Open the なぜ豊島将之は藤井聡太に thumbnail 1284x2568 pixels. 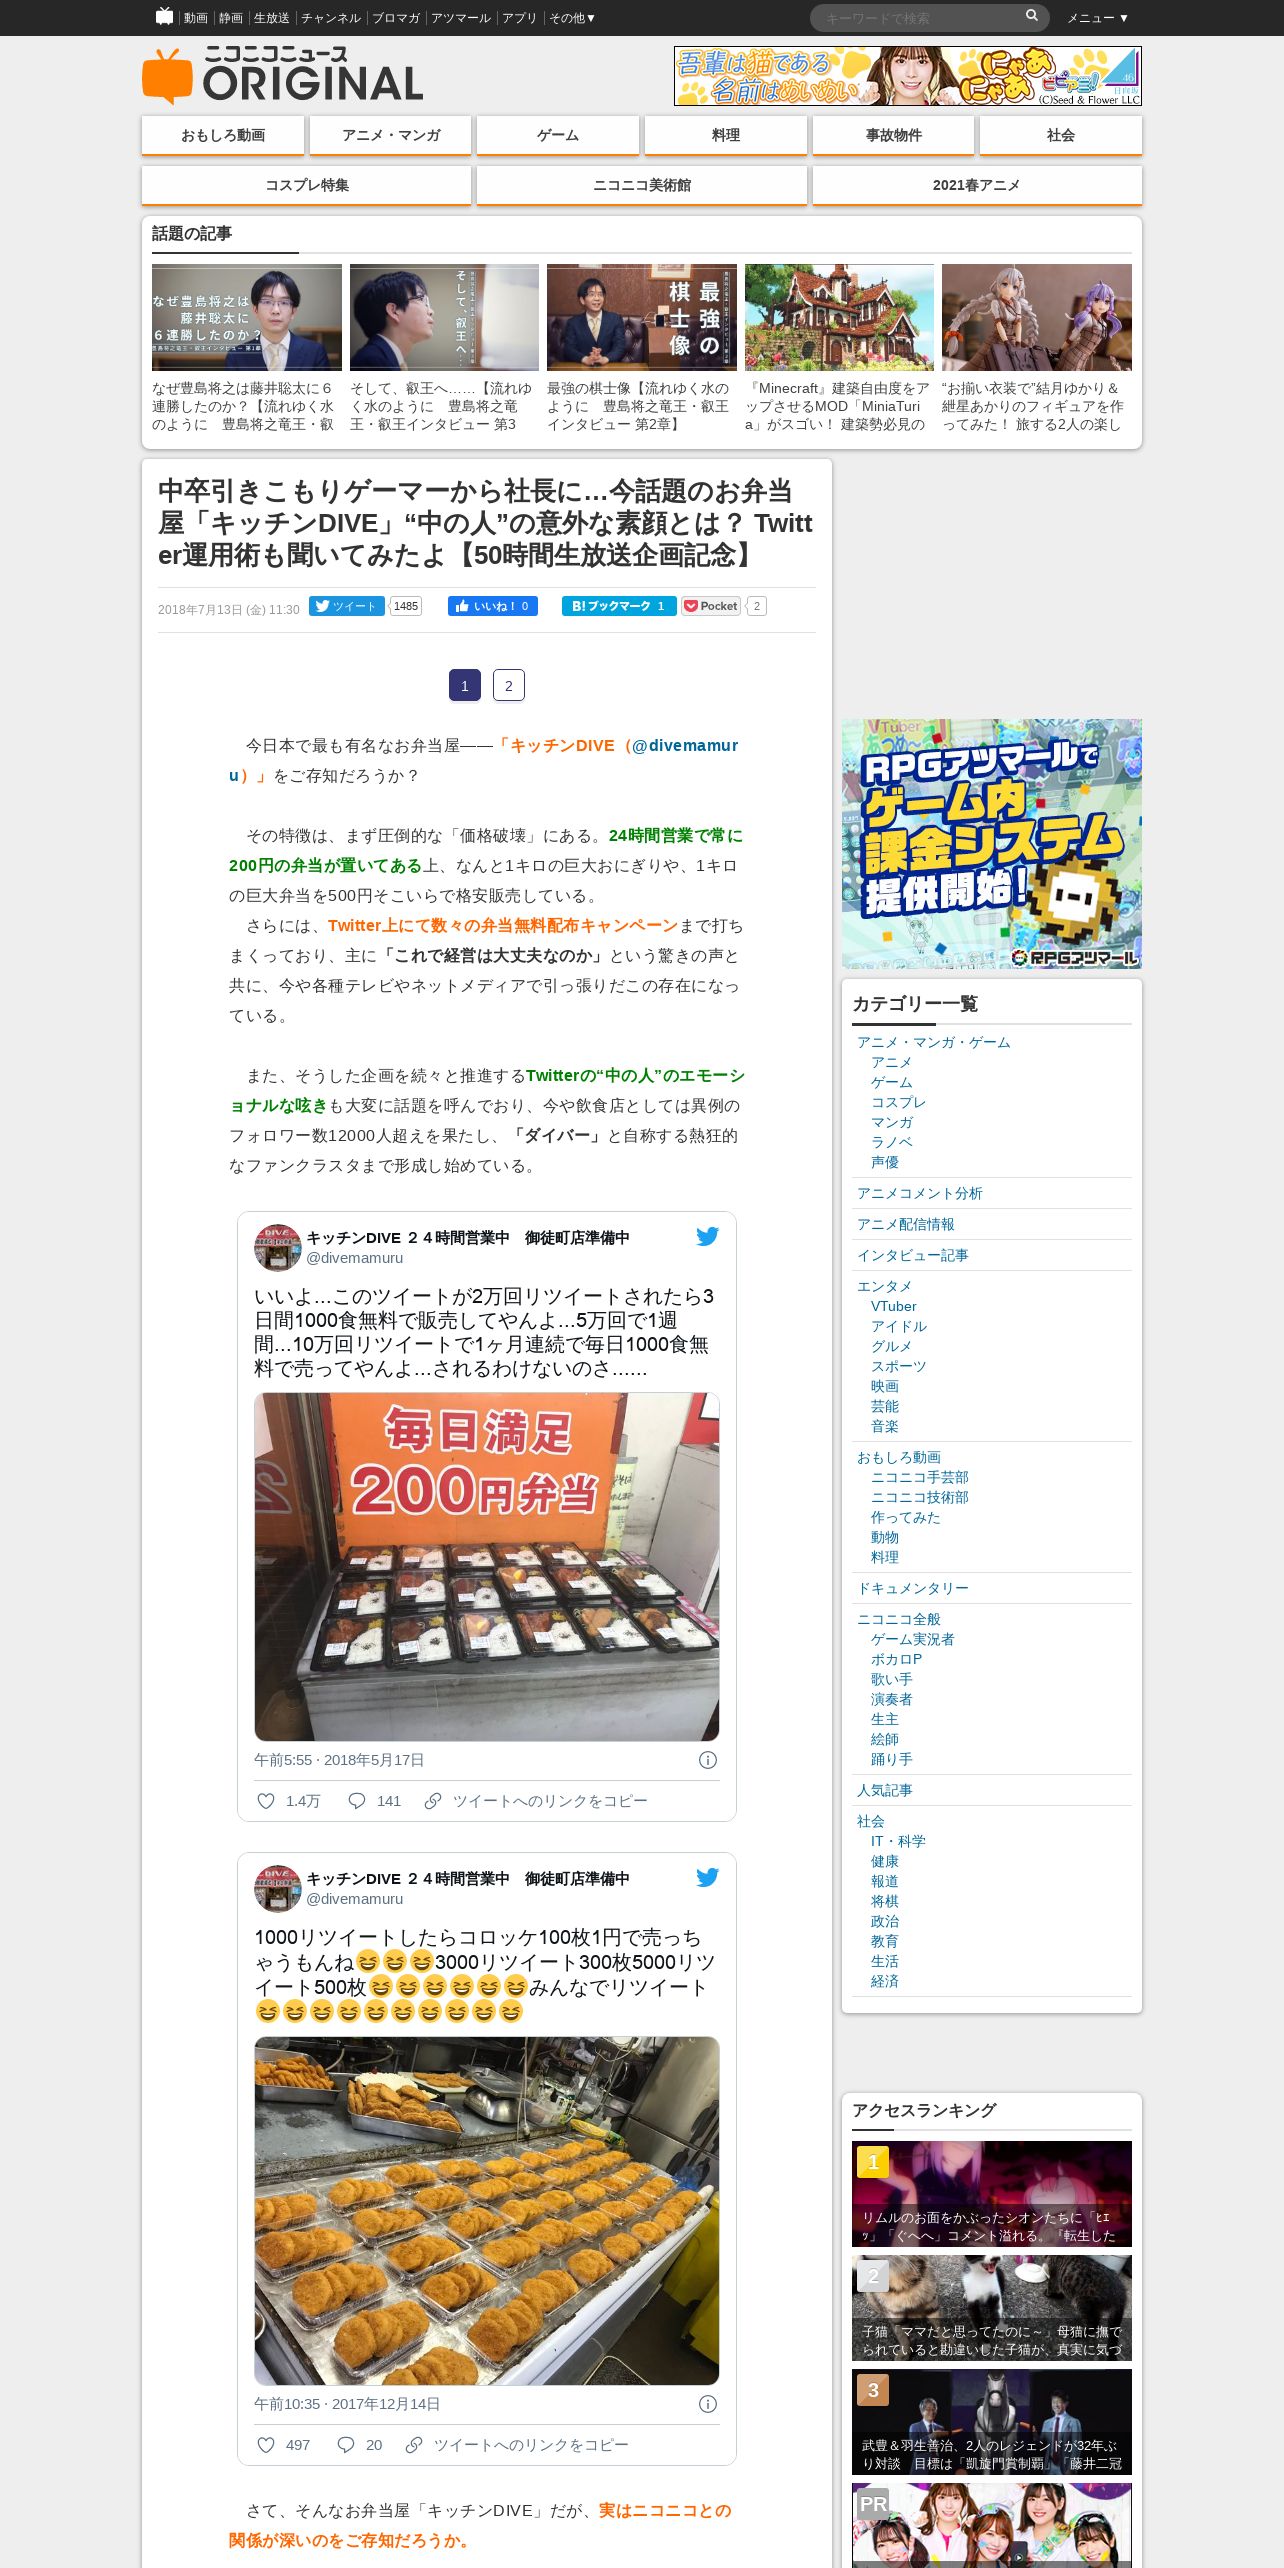pos(246,317)
